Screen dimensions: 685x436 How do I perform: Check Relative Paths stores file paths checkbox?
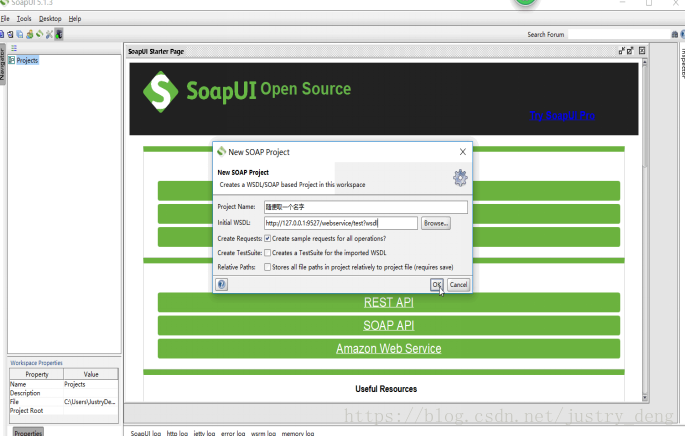click(267, 267)
